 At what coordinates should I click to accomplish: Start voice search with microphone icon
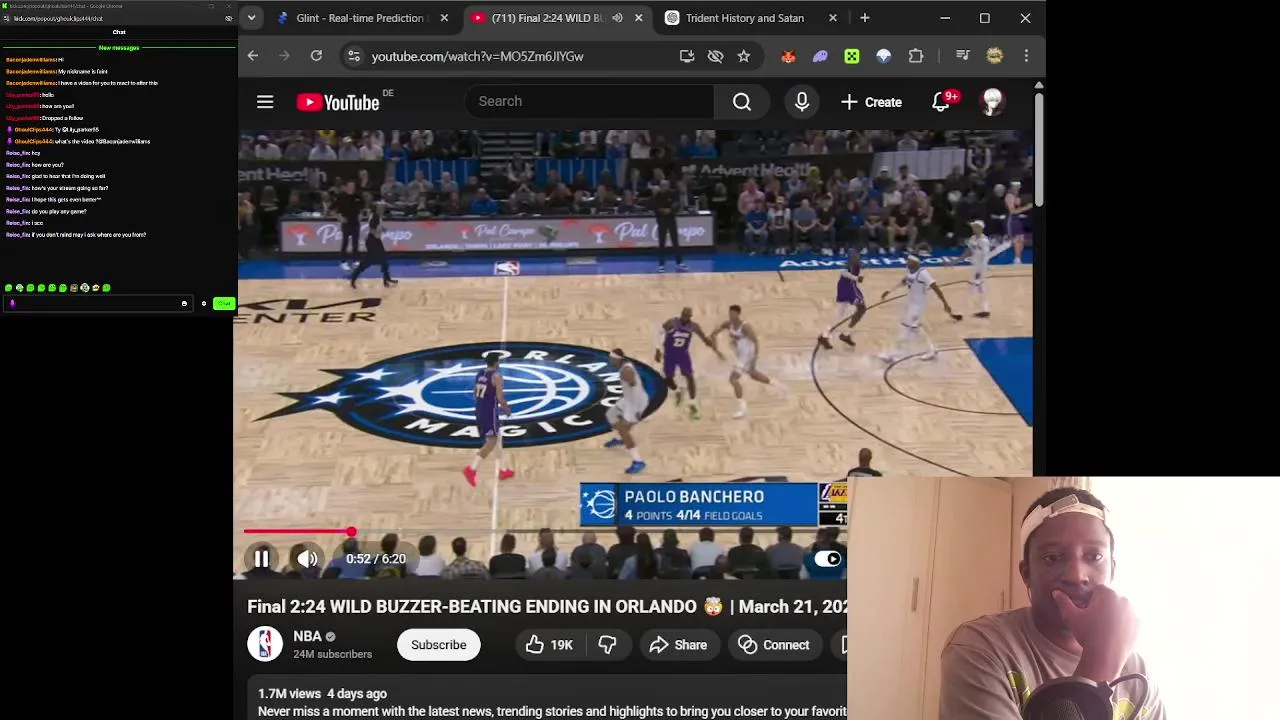coord(802,101)
